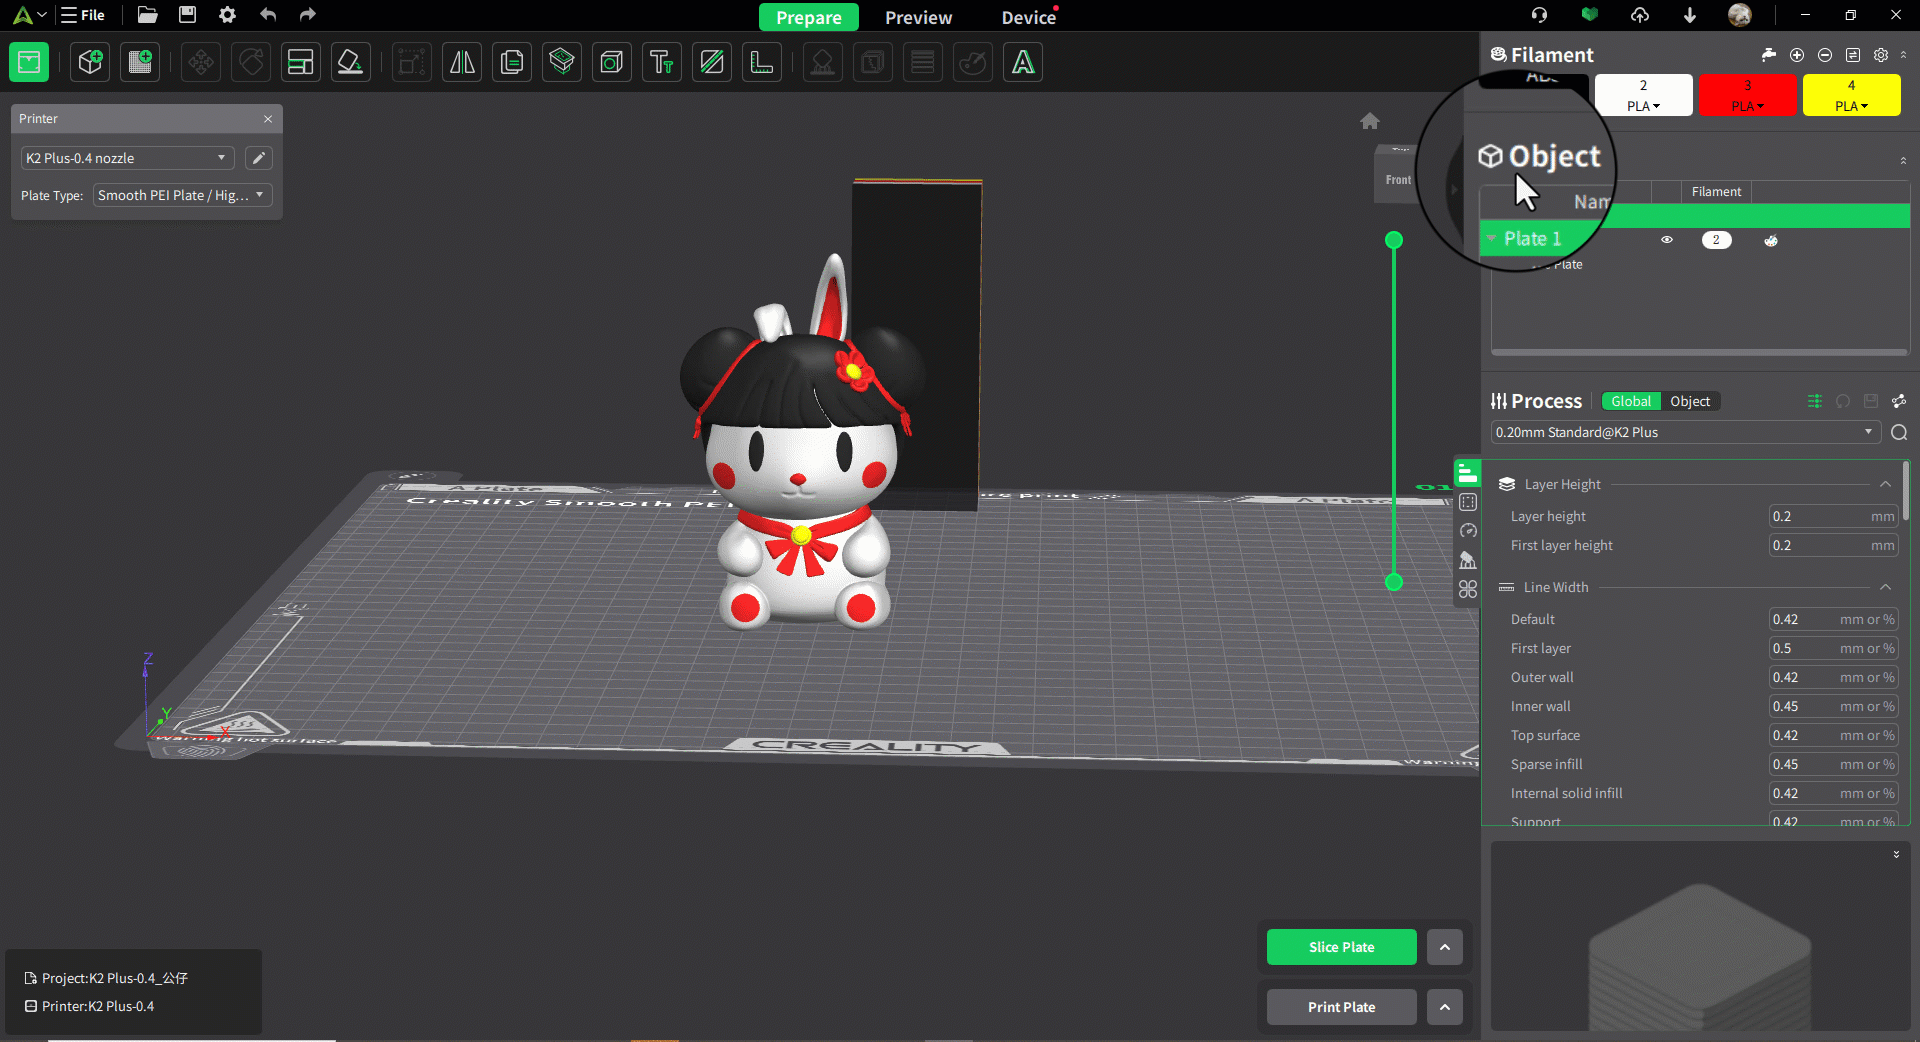
Task: Toggle Plate 1 visibility eye icon
Action: pyautogui.click(x=1667, y=240)
